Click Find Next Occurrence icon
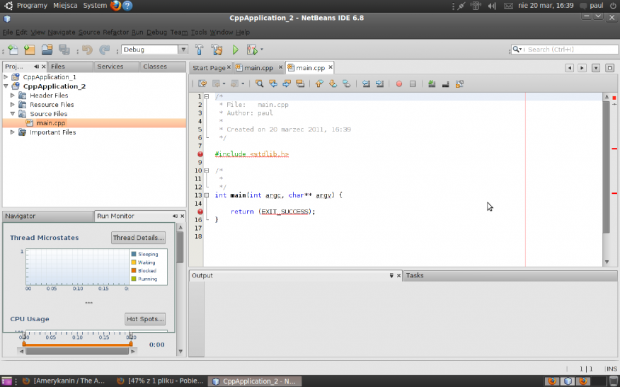Image resolution: width=620 pixels, height=387 pixels. point(287,84)
